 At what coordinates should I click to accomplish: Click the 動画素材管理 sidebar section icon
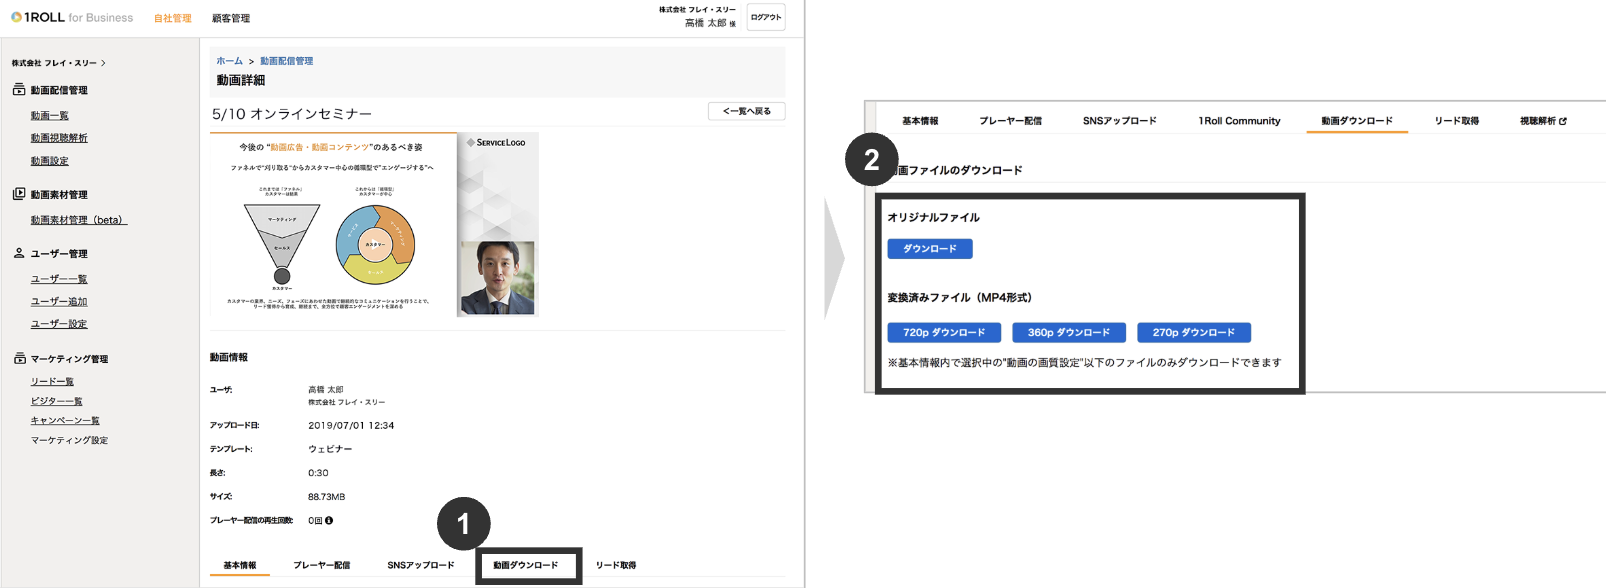point(19,194)
